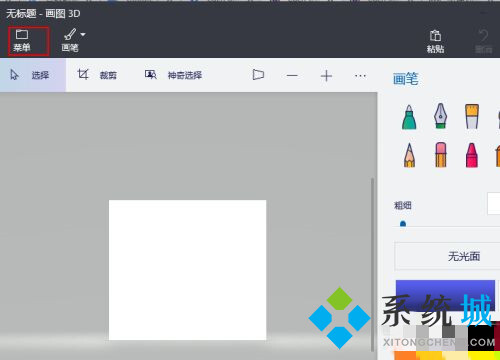Zoom out with the minus icon
The height and width of the screenshot is (360, 500).
pyautogui.click(x=292, y=76)
